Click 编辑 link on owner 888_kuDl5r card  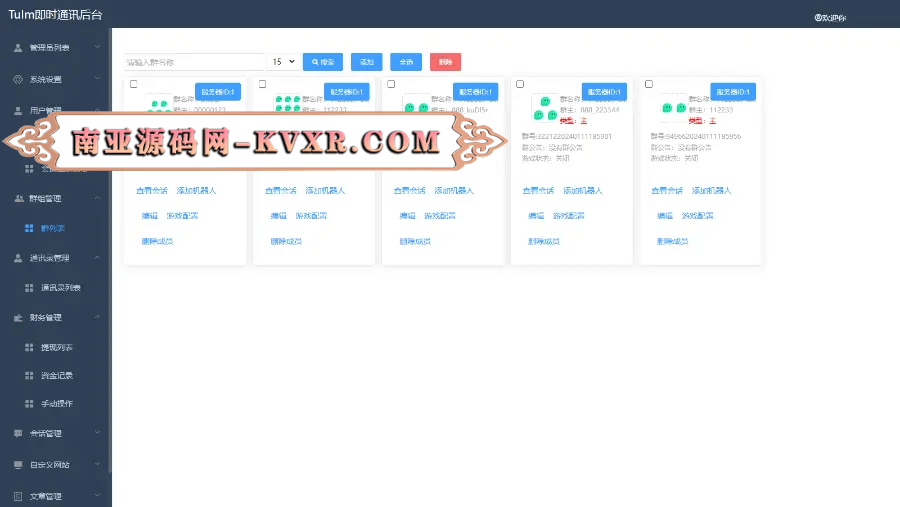click(408, 216)
